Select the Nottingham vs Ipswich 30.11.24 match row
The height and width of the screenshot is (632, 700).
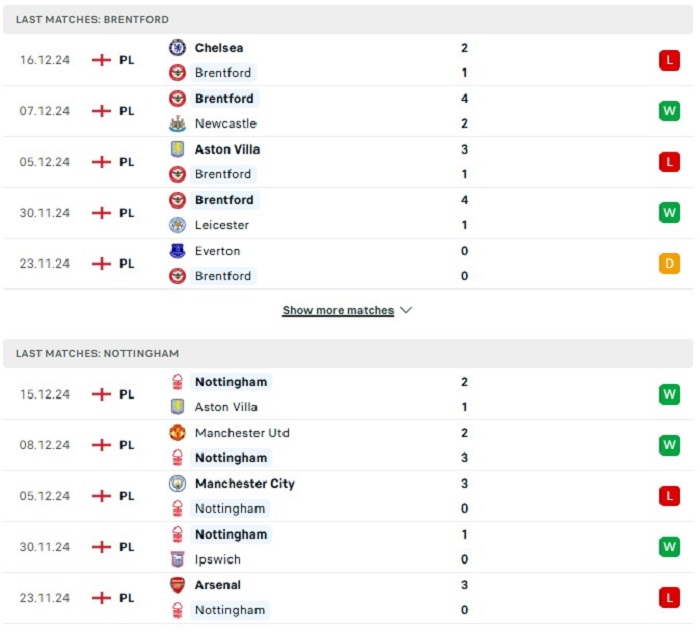(x=348, y=547)
